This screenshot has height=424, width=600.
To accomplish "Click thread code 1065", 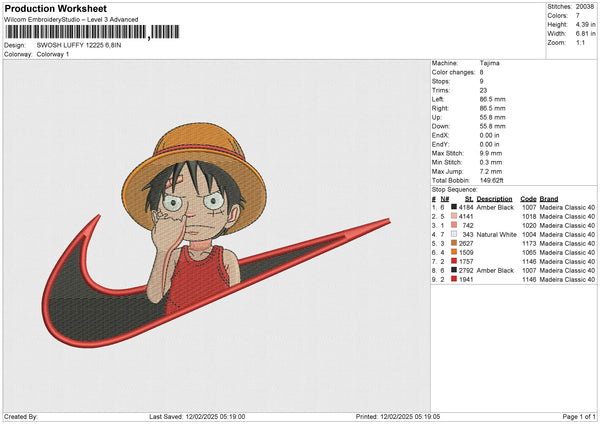I will point(530,252).
